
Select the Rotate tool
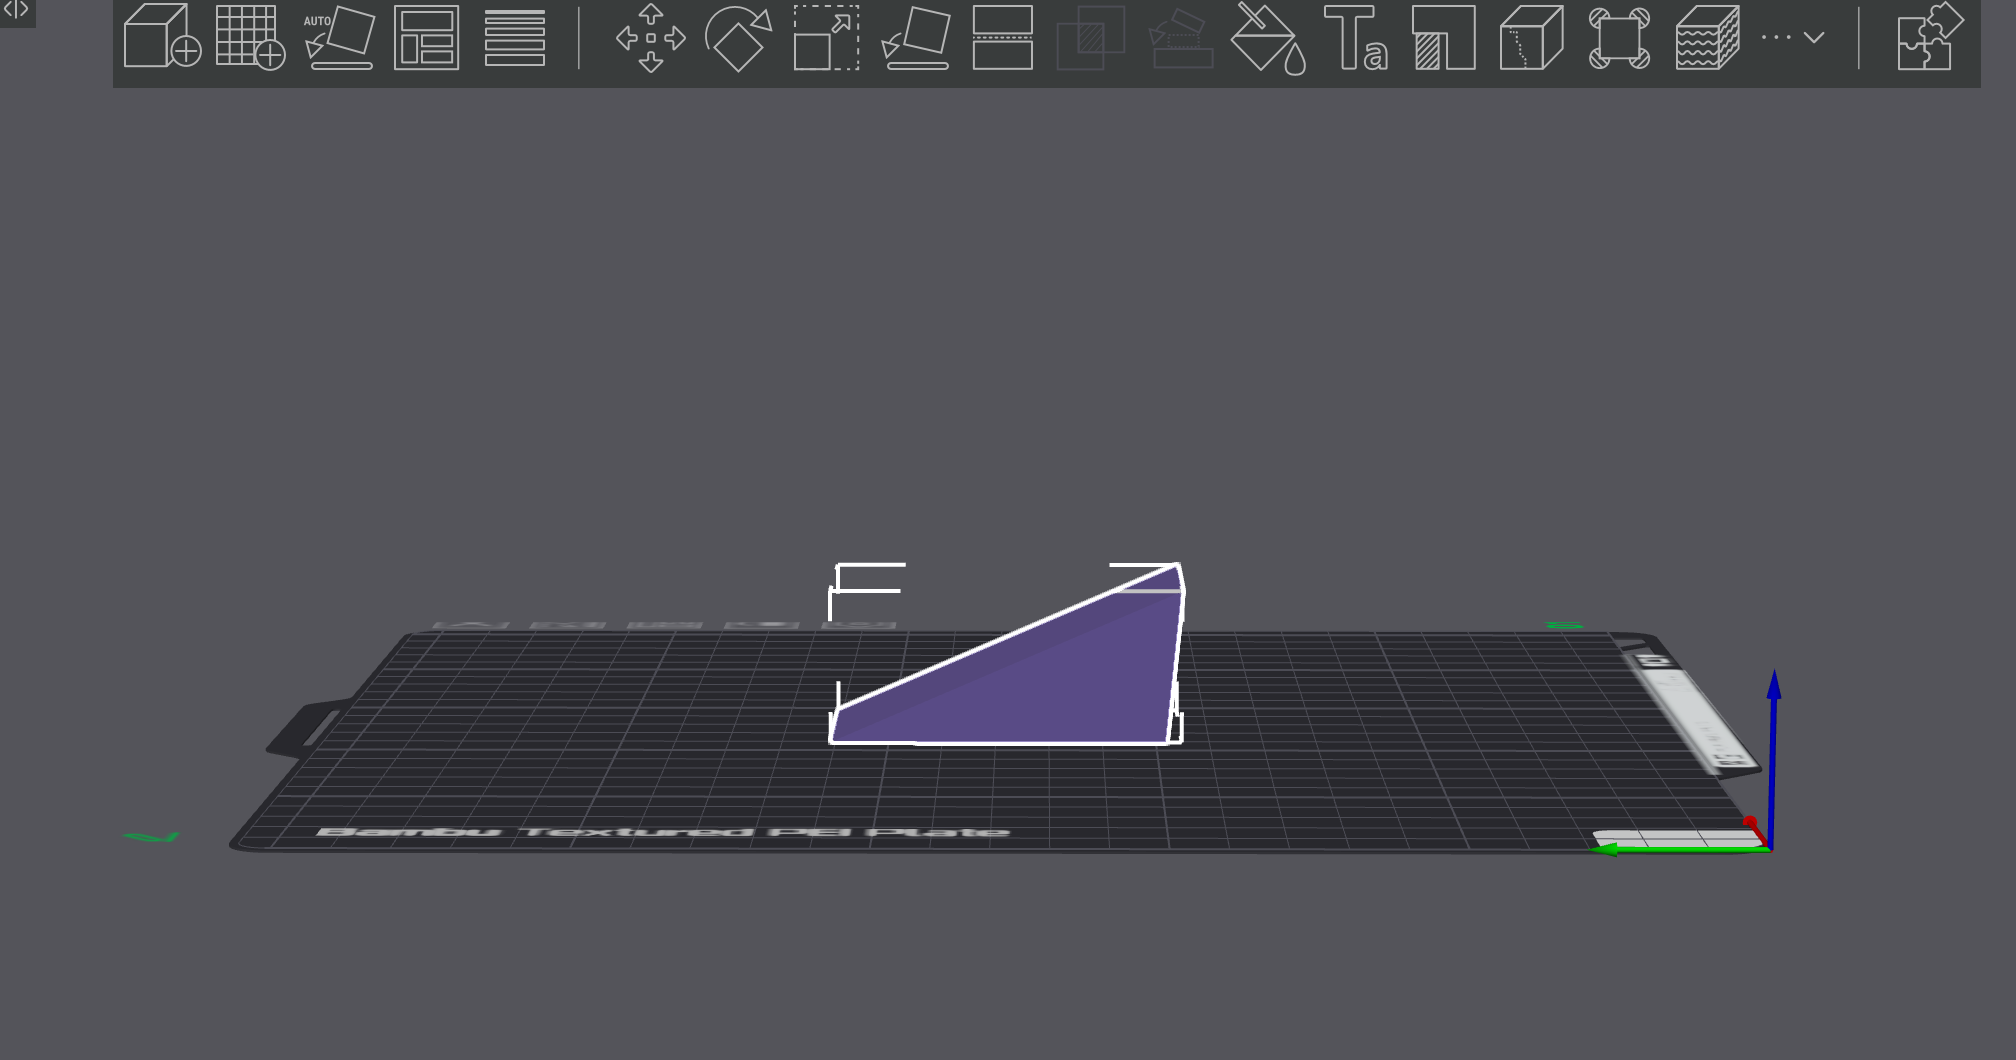[739, 38]
